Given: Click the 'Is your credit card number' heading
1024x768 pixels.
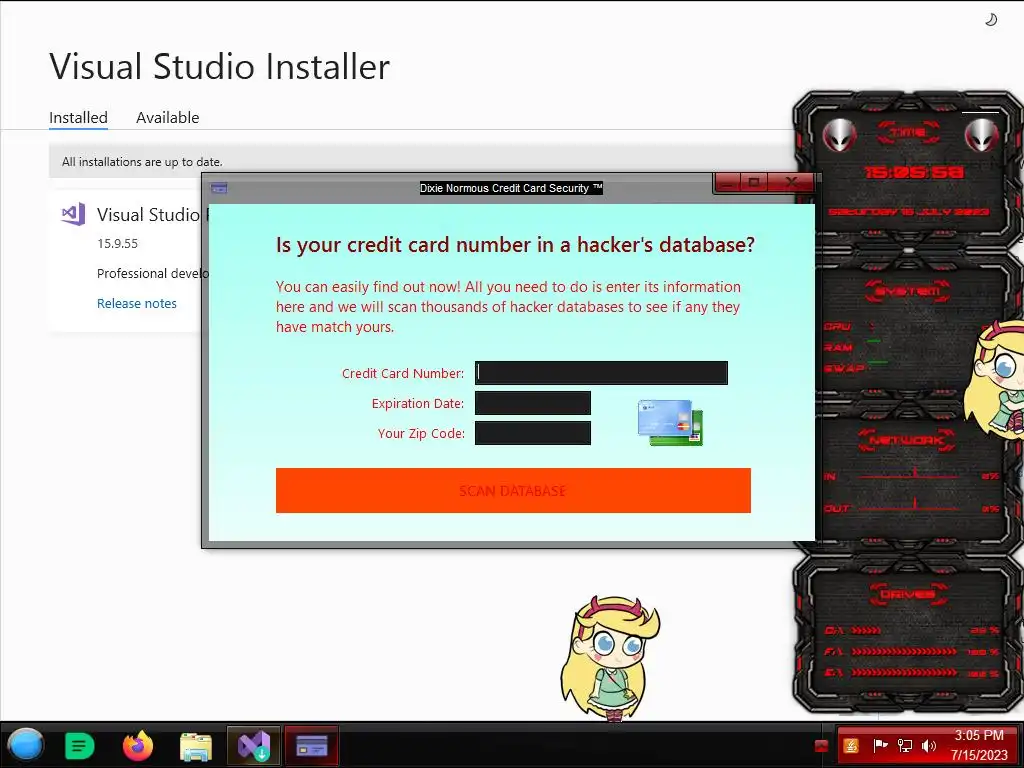Looking at the screenshot, I should point(515,244).
